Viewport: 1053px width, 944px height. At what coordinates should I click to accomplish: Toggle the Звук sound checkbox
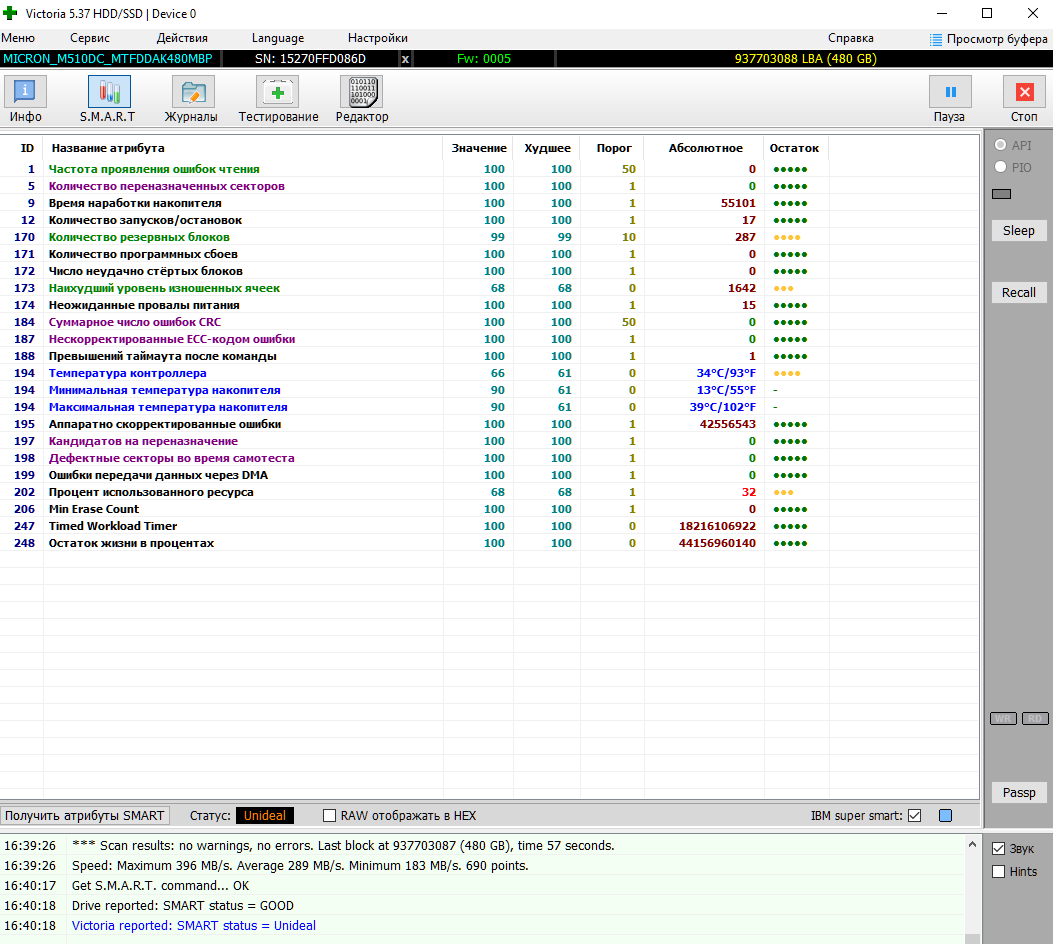click(x=999, y=849)
